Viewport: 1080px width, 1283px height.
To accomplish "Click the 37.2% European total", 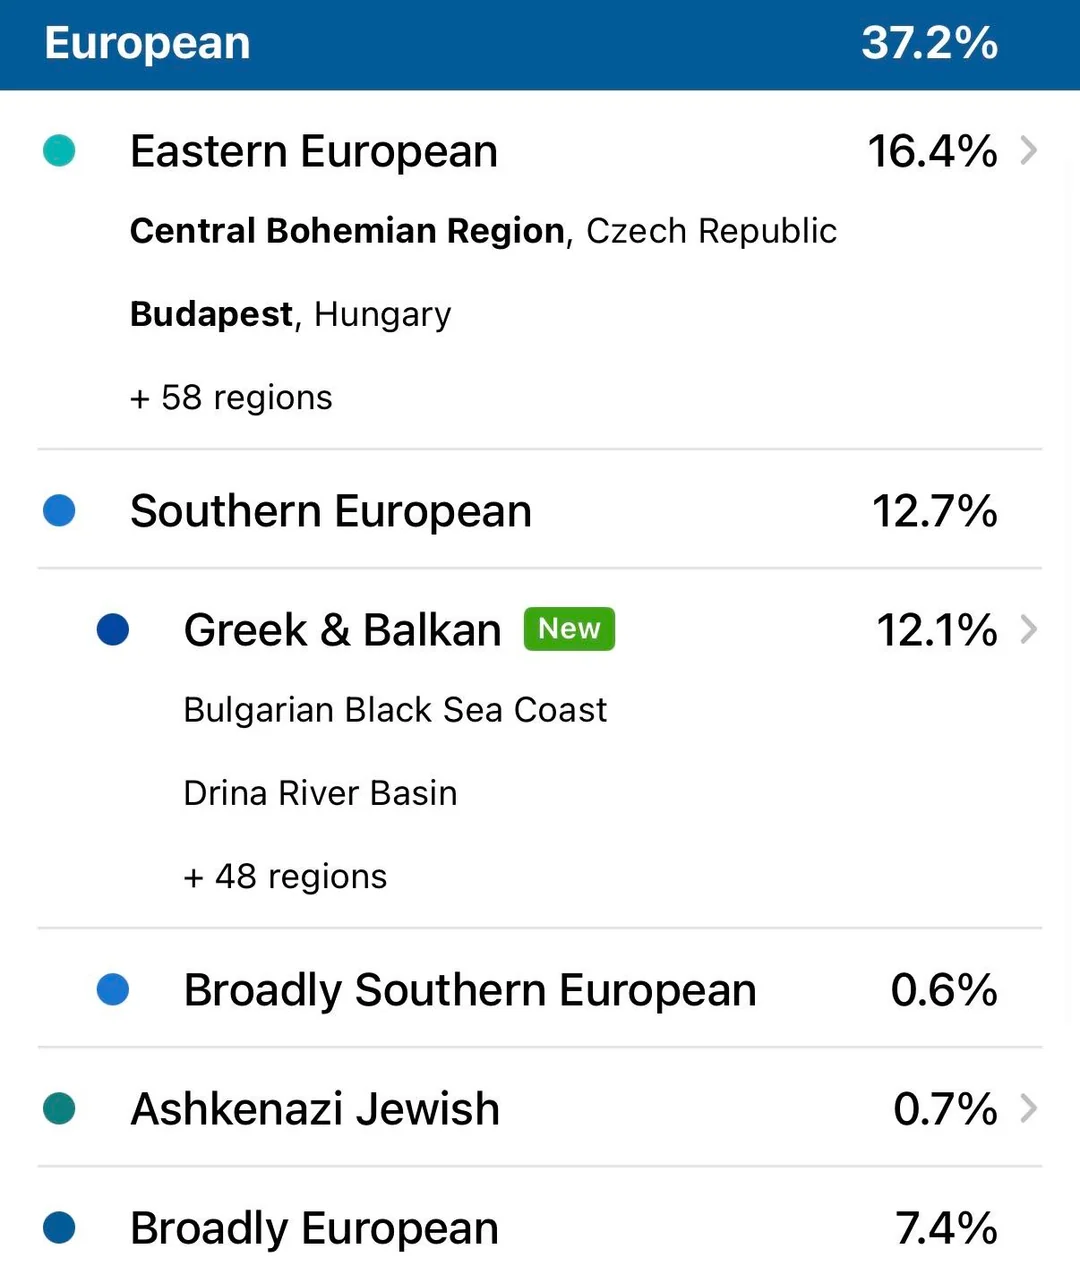I will click(x=929, y=44).
